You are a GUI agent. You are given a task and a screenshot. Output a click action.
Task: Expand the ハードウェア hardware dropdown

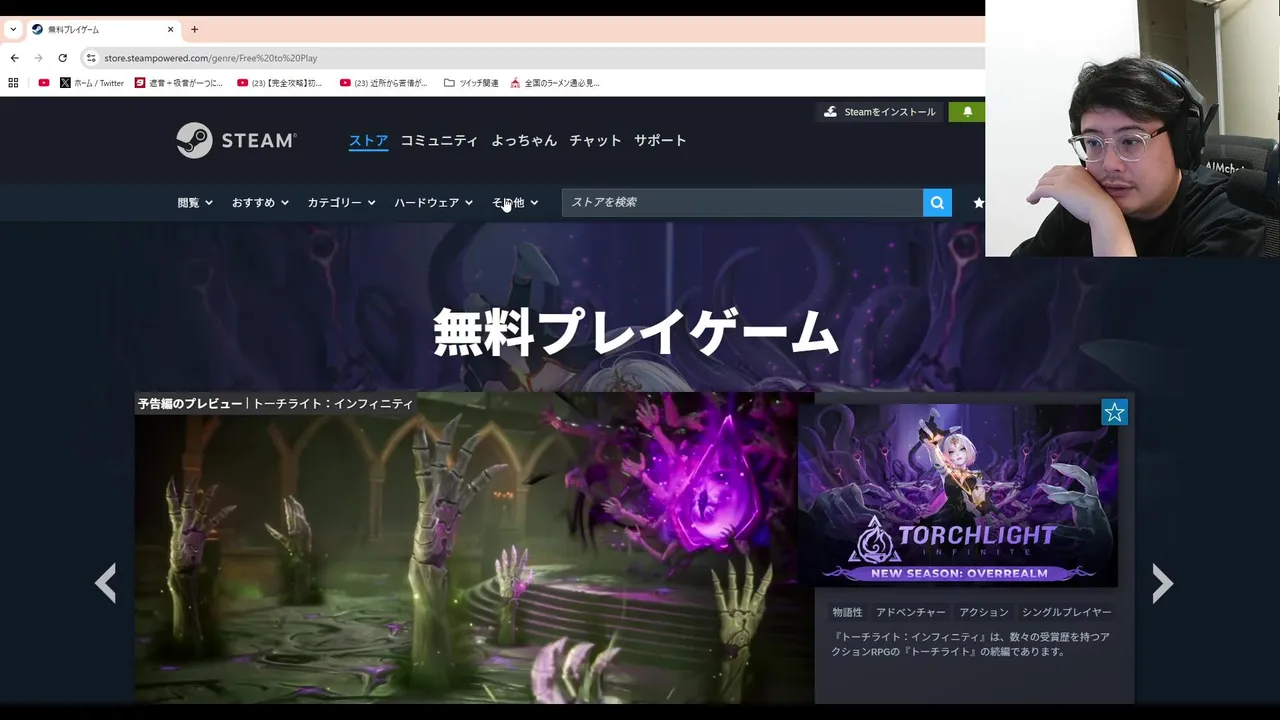[x=433, y=202]
